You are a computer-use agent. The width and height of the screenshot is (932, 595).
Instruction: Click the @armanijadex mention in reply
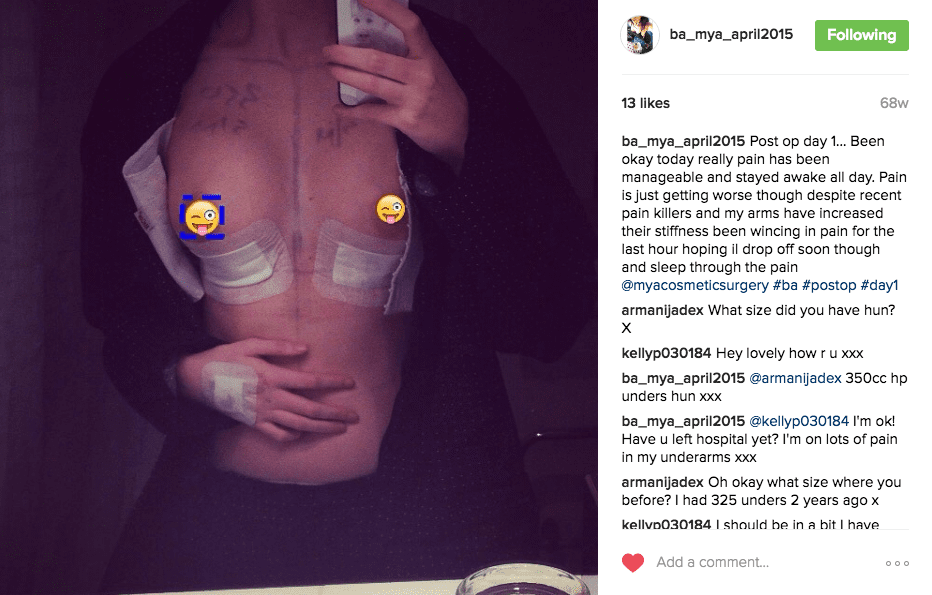click(795, 378)
